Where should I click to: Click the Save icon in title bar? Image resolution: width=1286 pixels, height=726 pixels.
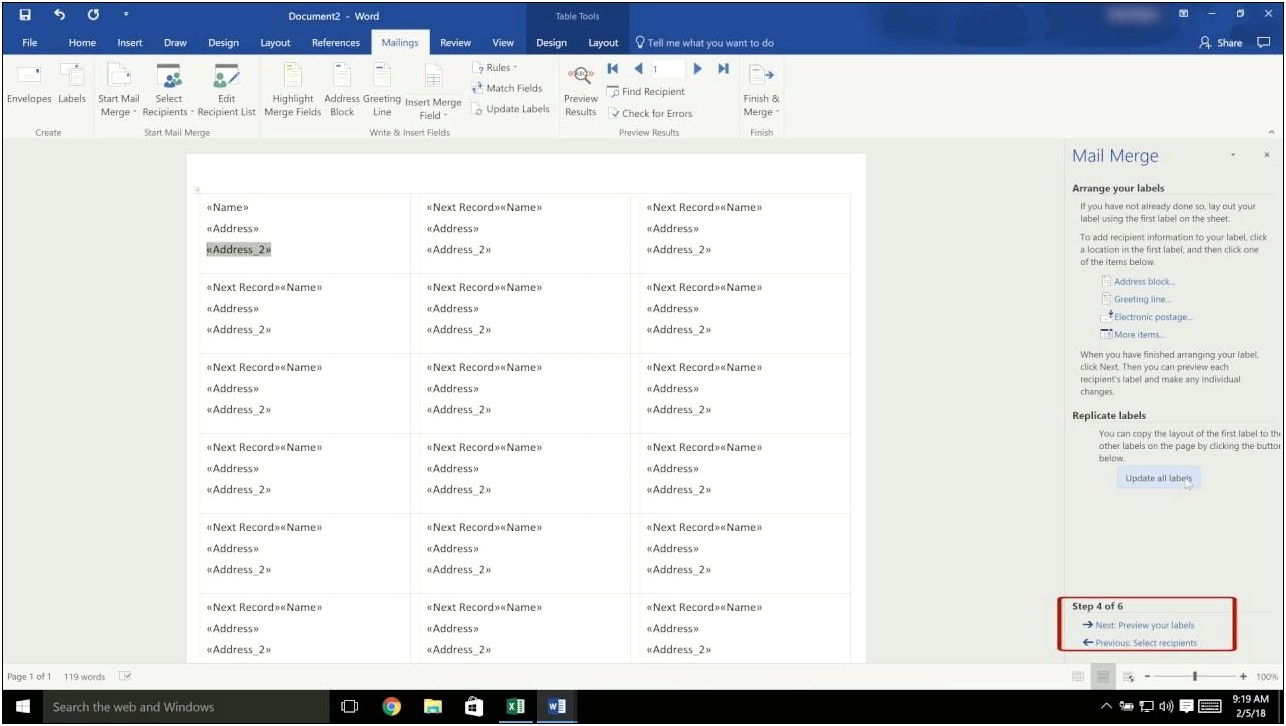click(25, 15)
